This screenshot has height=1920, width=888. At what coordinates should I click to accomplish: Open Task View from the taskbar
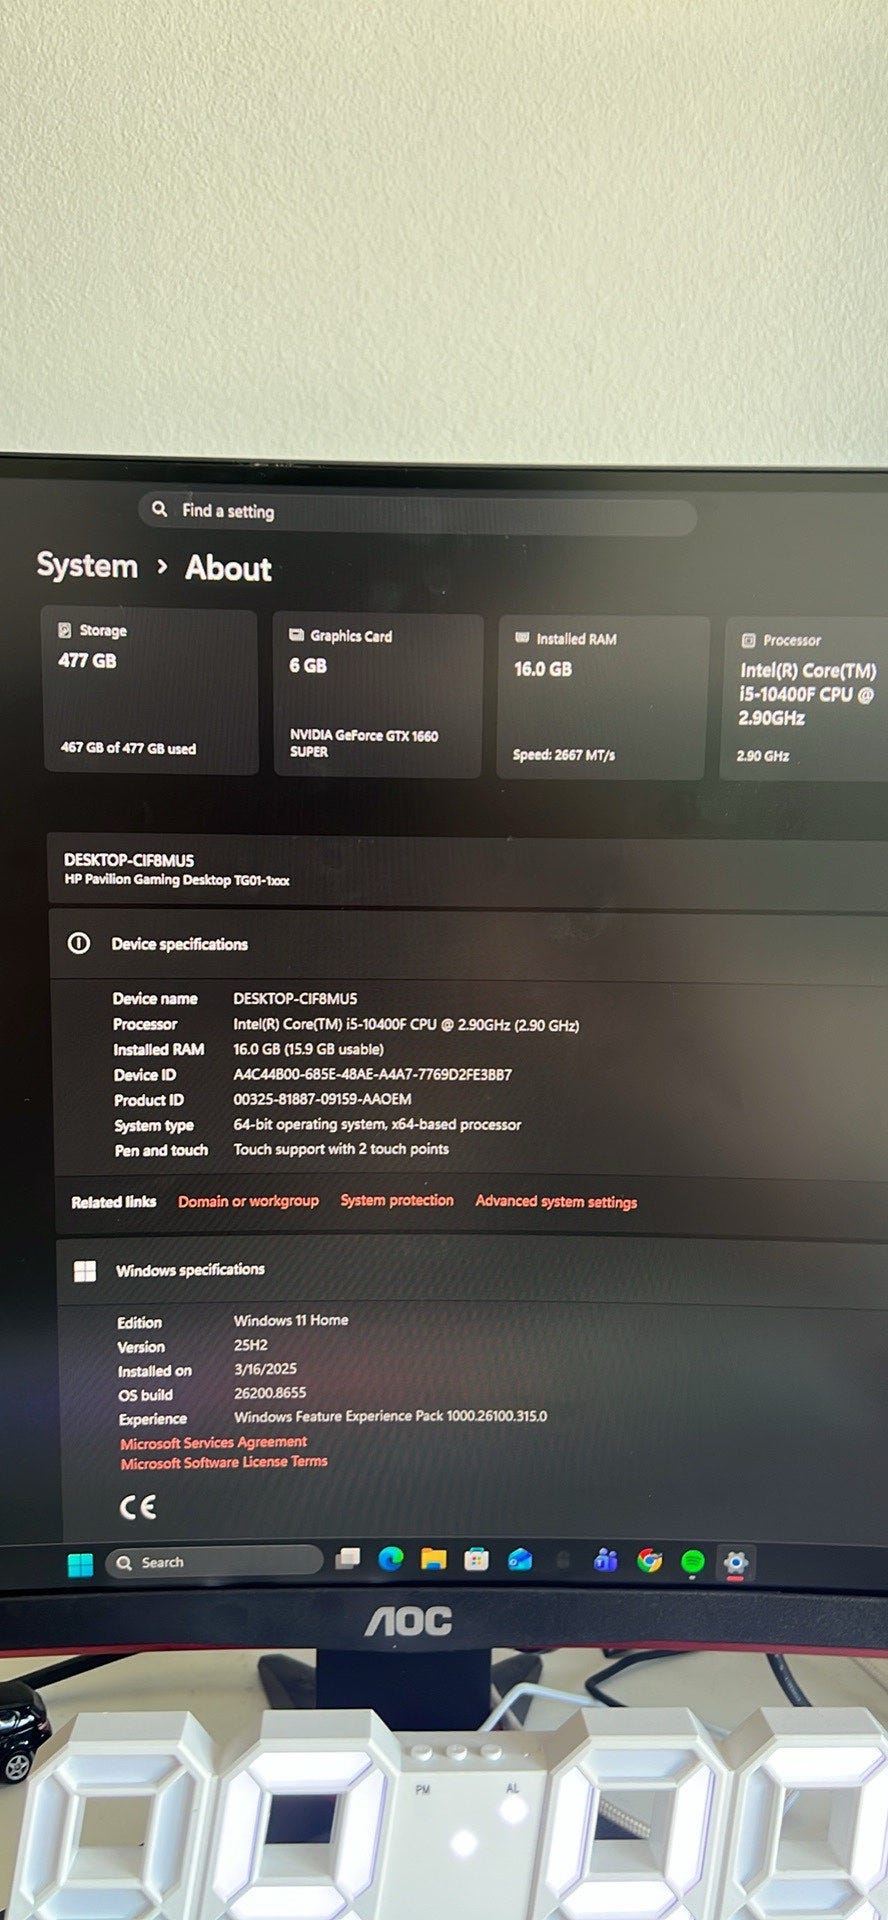coord(348,1559)
